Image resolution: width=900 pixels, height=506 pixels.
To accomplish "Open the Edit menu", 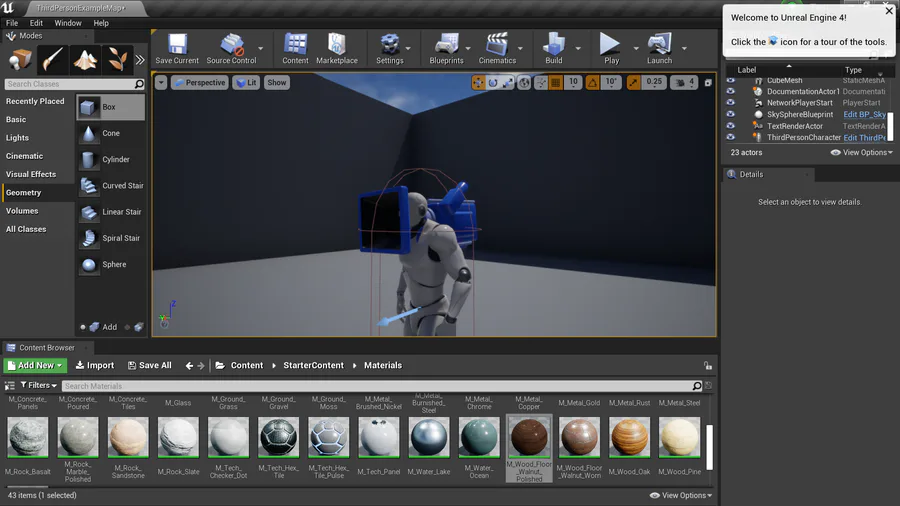I will [x=36, y=23].
